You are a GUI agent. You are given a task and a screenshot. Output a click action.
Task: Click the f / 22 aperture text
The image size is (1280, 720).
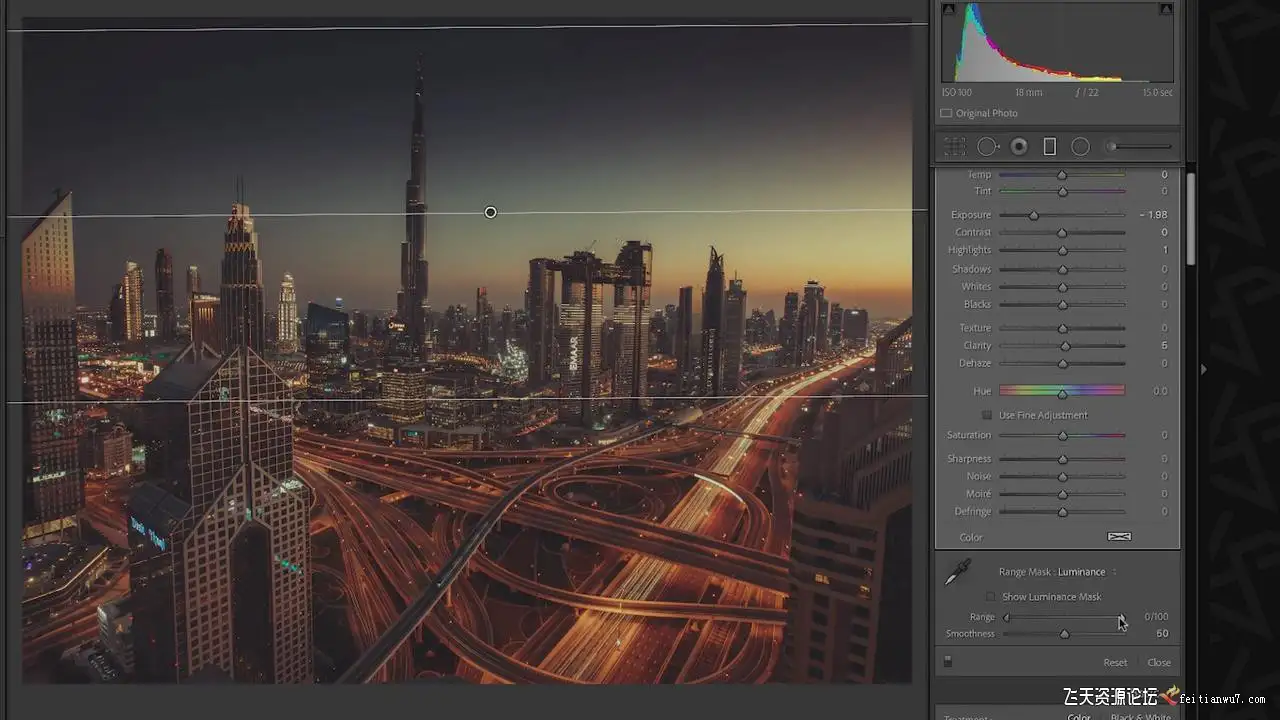click(1087, 93)
